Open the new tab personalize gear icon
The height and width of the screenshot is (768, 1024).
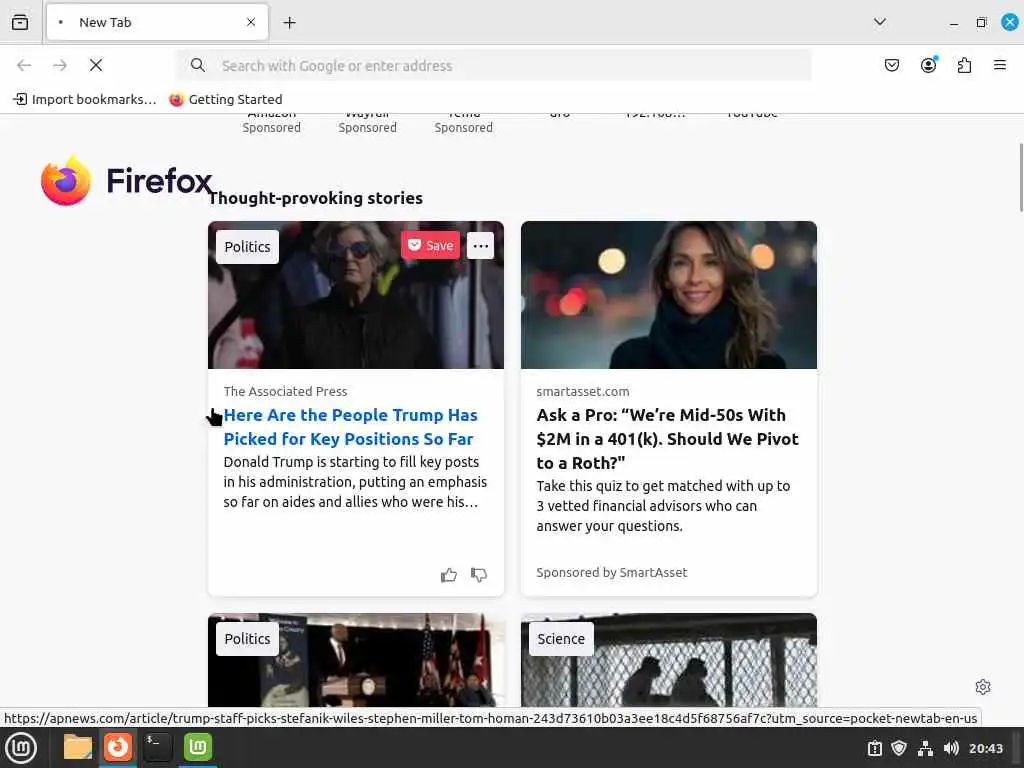[x=983, y=687]
